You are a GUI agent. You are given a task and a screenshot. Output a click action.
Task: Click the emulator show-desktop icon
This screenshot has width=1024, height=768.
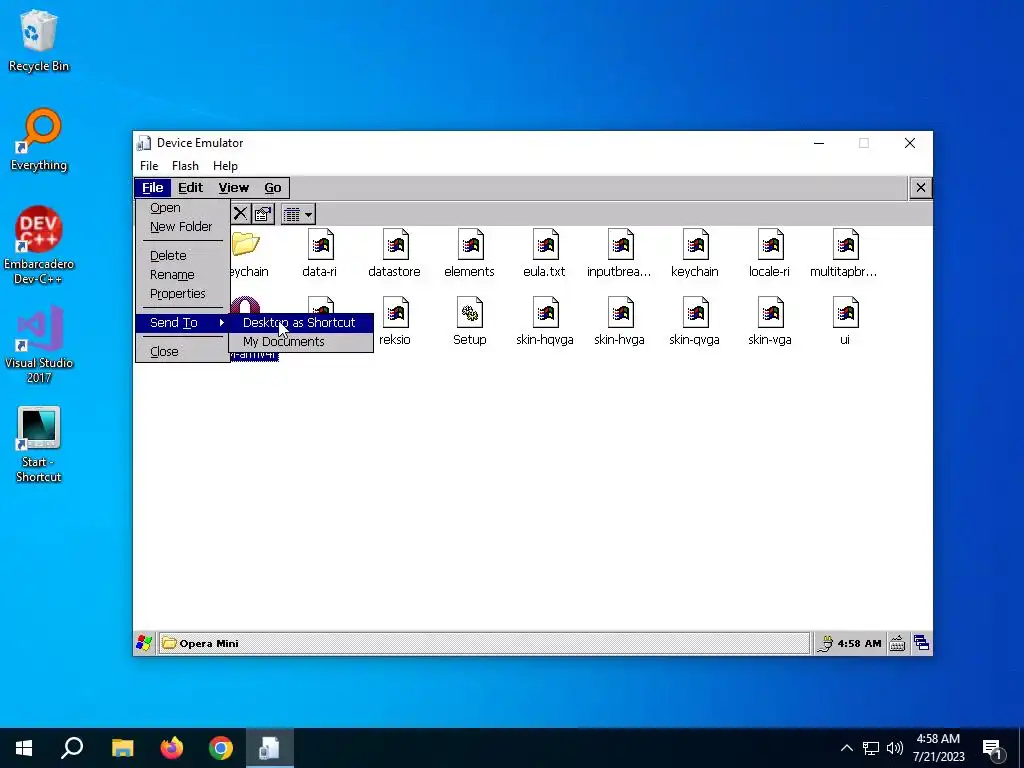[921, 643]
